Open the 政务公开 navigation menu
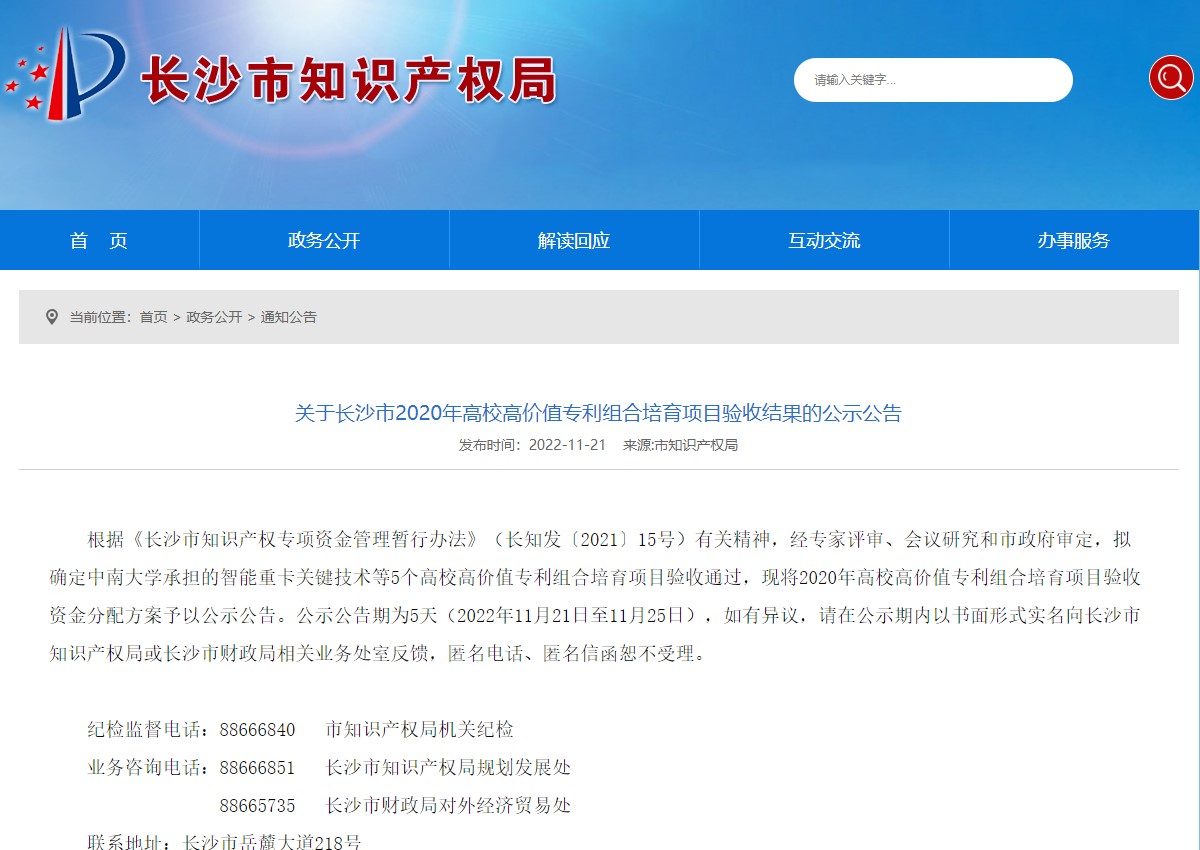Screen dimensions: 1200x850 tap(324, 240)
